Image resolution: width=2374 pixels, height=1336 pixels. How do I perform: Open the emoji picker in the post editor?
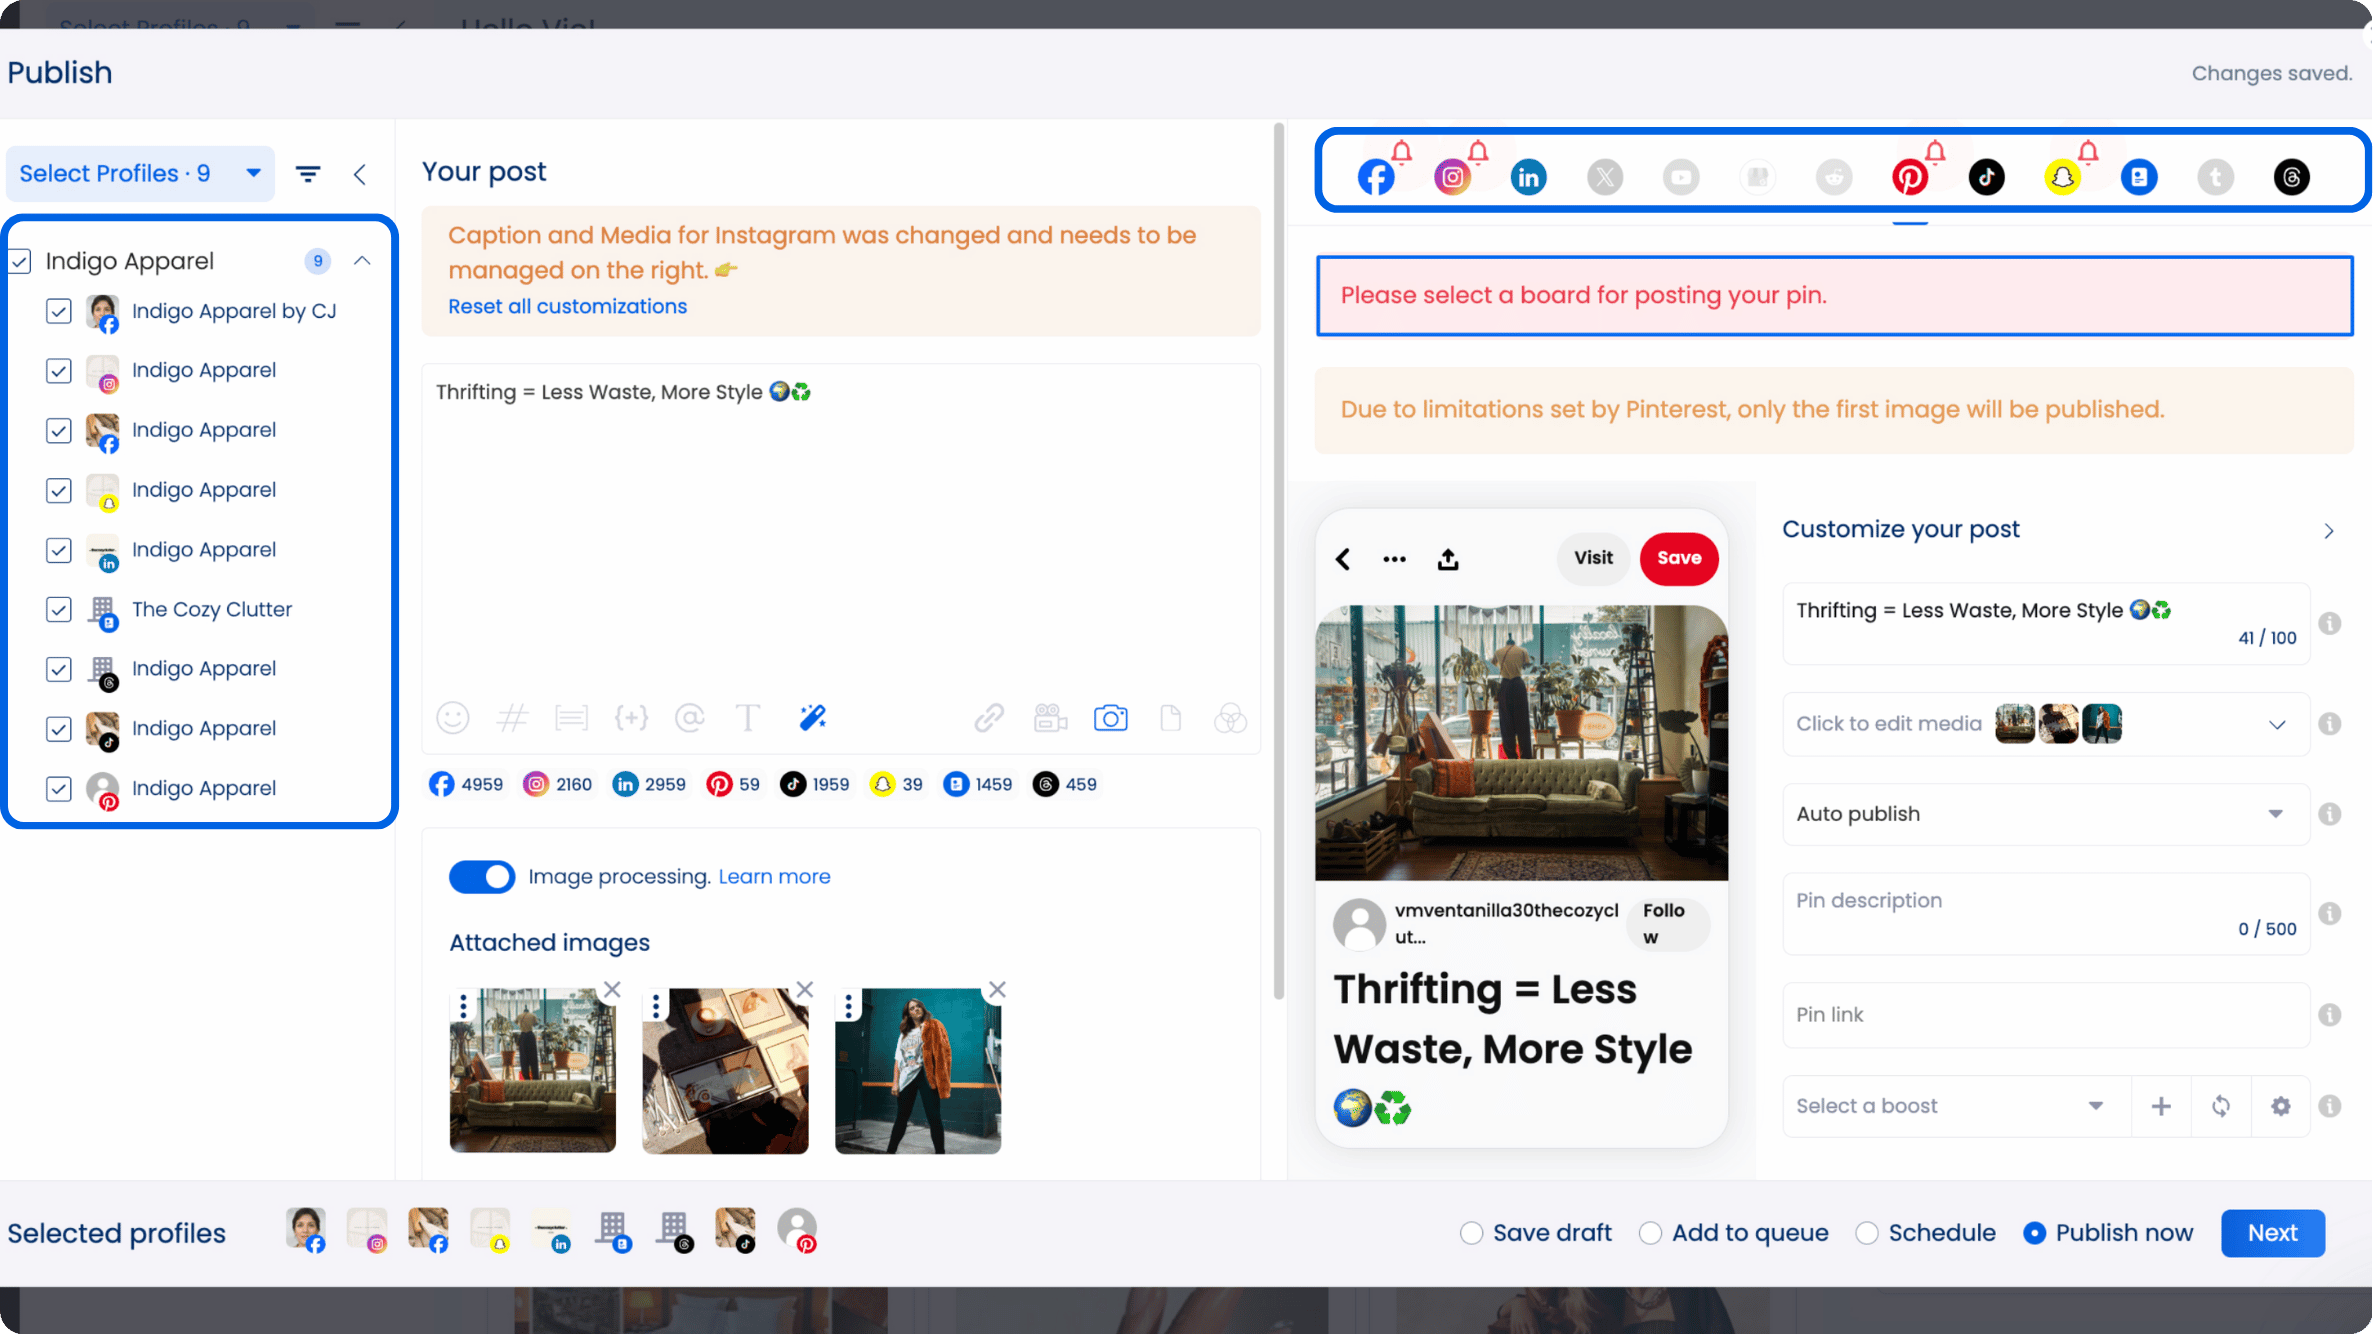453,717
